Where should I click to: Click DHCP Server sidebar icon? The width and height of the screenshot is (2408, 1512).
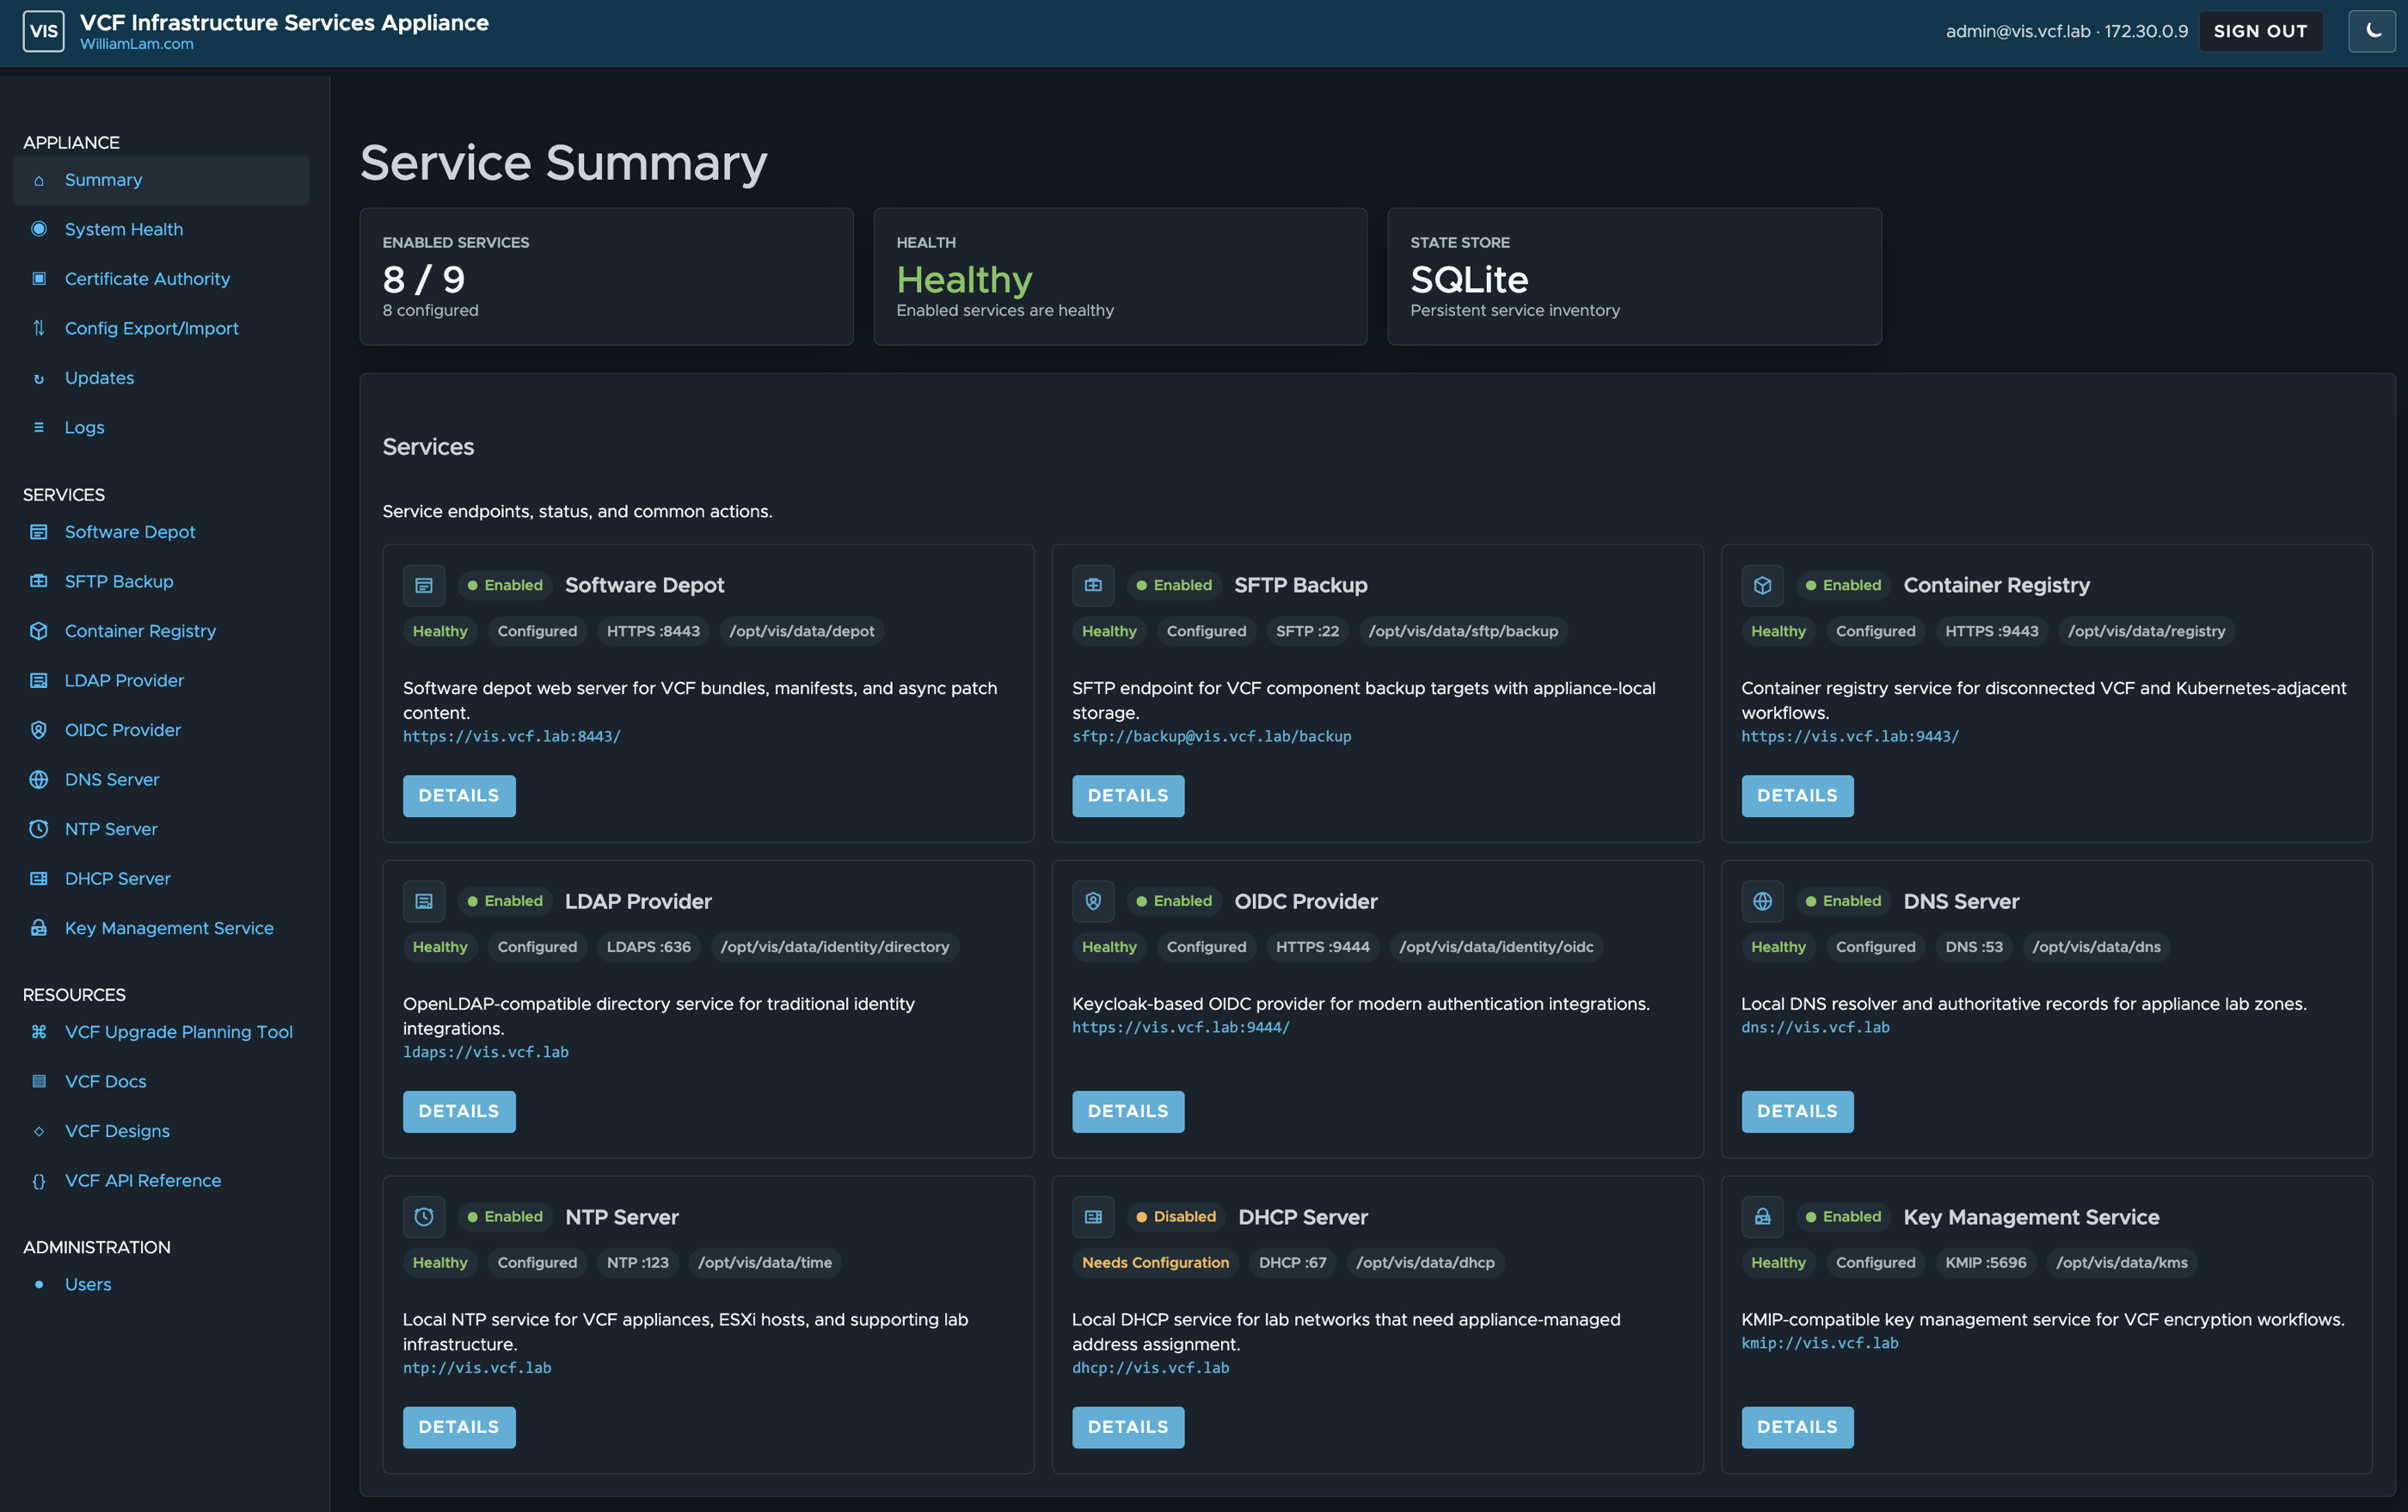coord(39,878)
